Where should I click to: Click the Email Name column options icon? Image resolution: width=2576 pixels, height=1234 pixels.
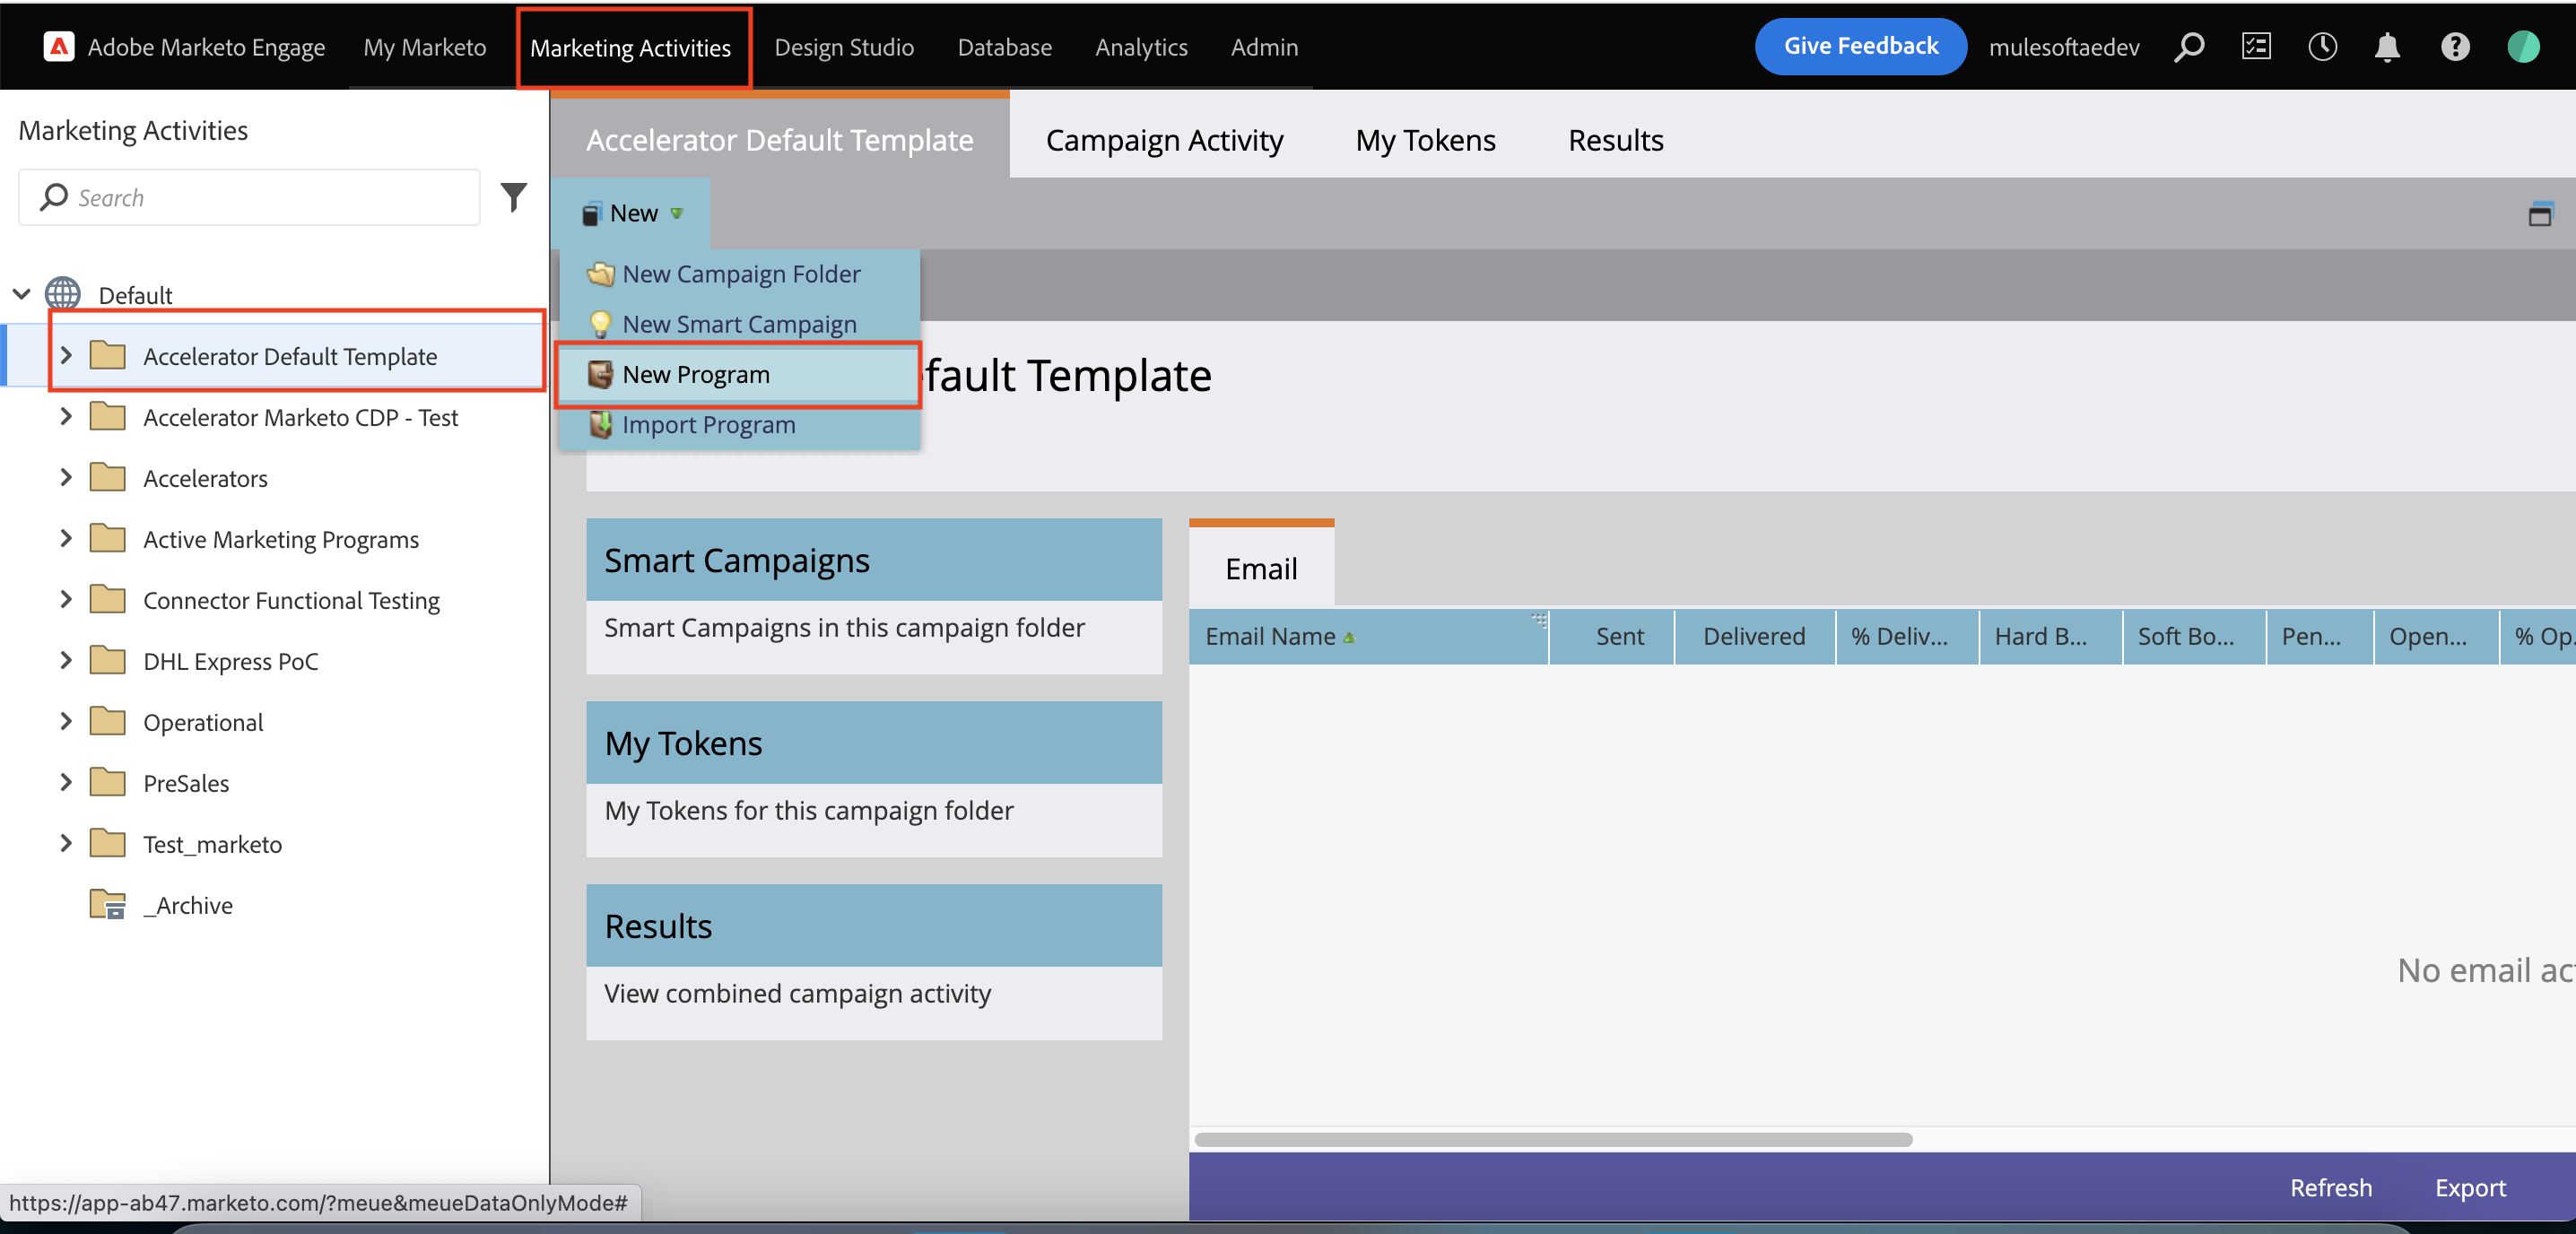click(x=1538, y=621)
